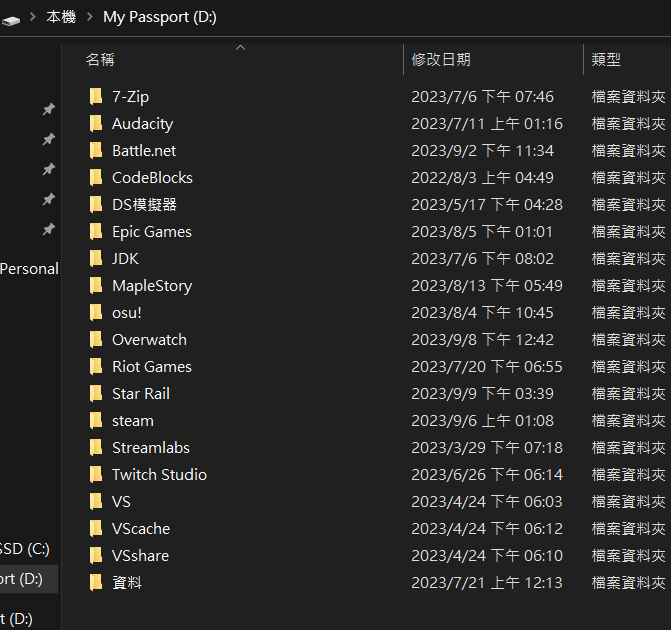The height and width of the screenshot is (630, 671).
Task: Select the MapleStory folder icon
Action: (x=96, y=285)
